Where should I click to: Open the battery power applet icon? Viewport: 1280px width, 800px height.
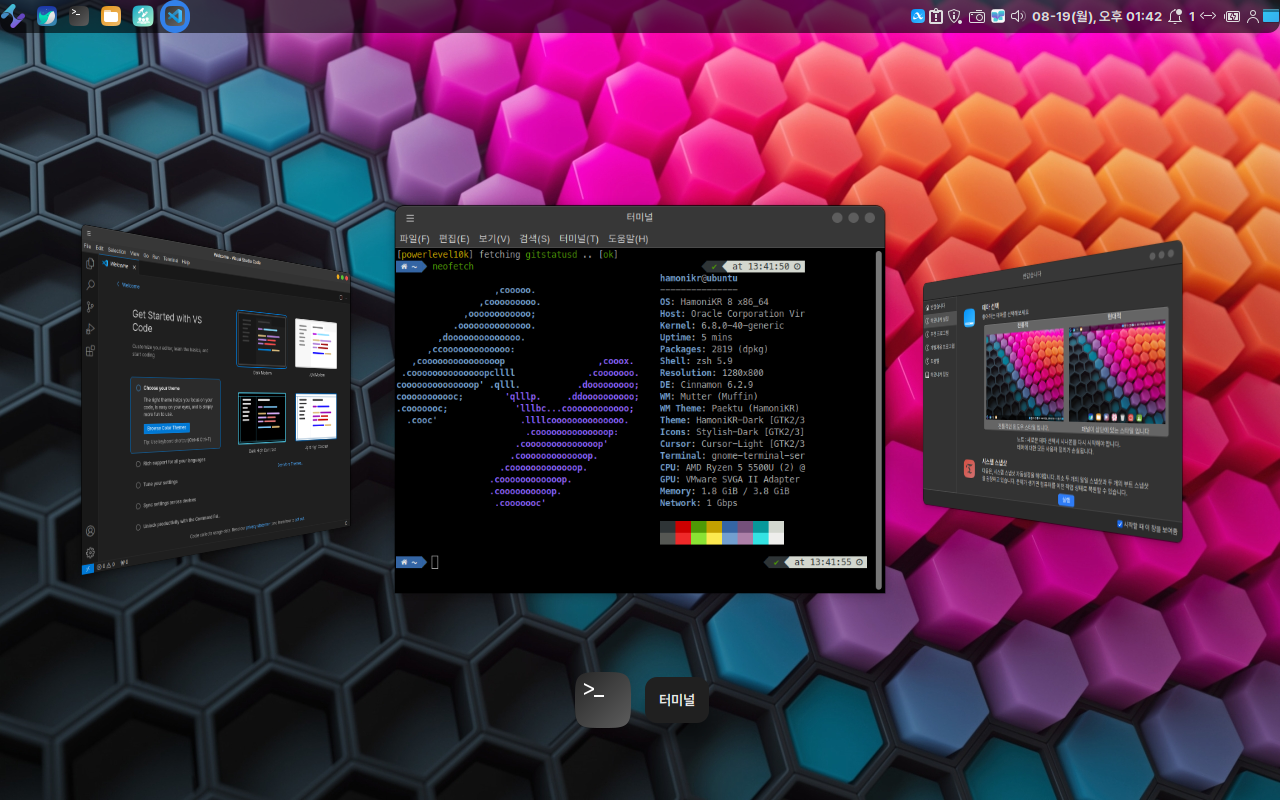[1233, 16]
